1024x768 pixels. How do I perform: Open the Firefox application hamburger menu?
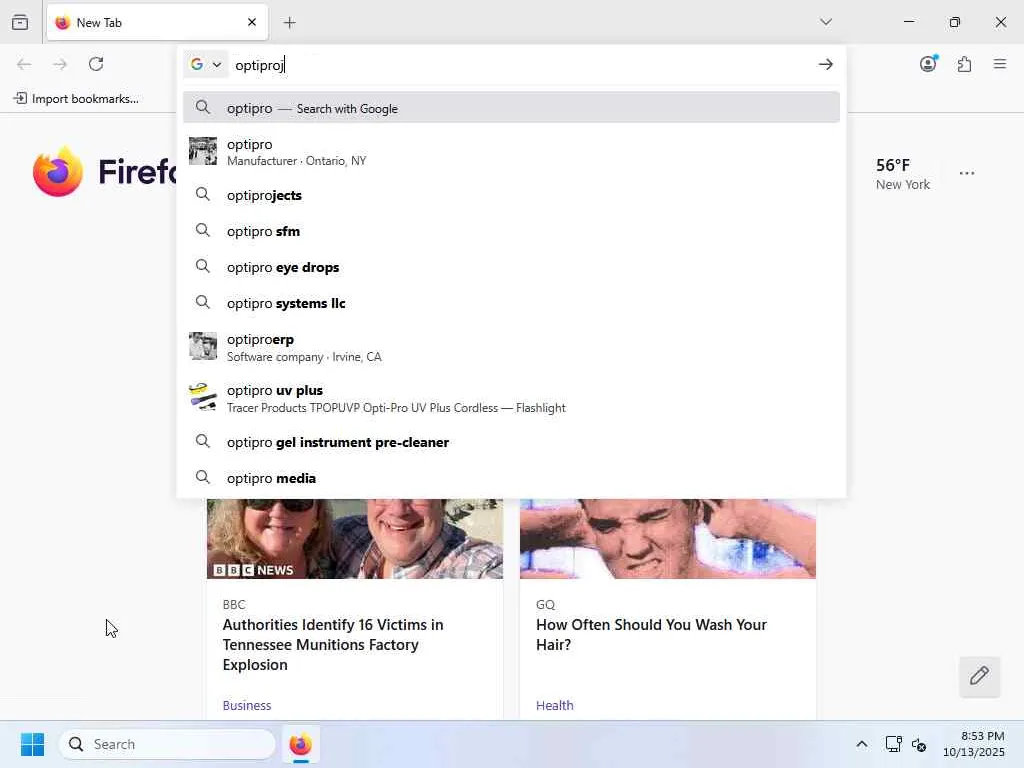point(1000,64)
